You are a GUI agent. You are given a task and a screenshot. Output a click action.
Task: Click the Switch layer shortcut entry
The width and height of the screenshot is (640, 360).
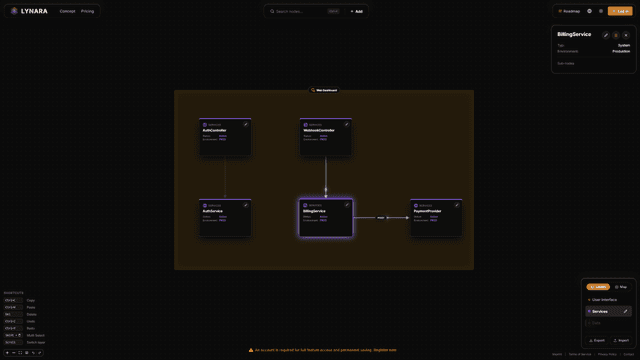click(24, 342)
